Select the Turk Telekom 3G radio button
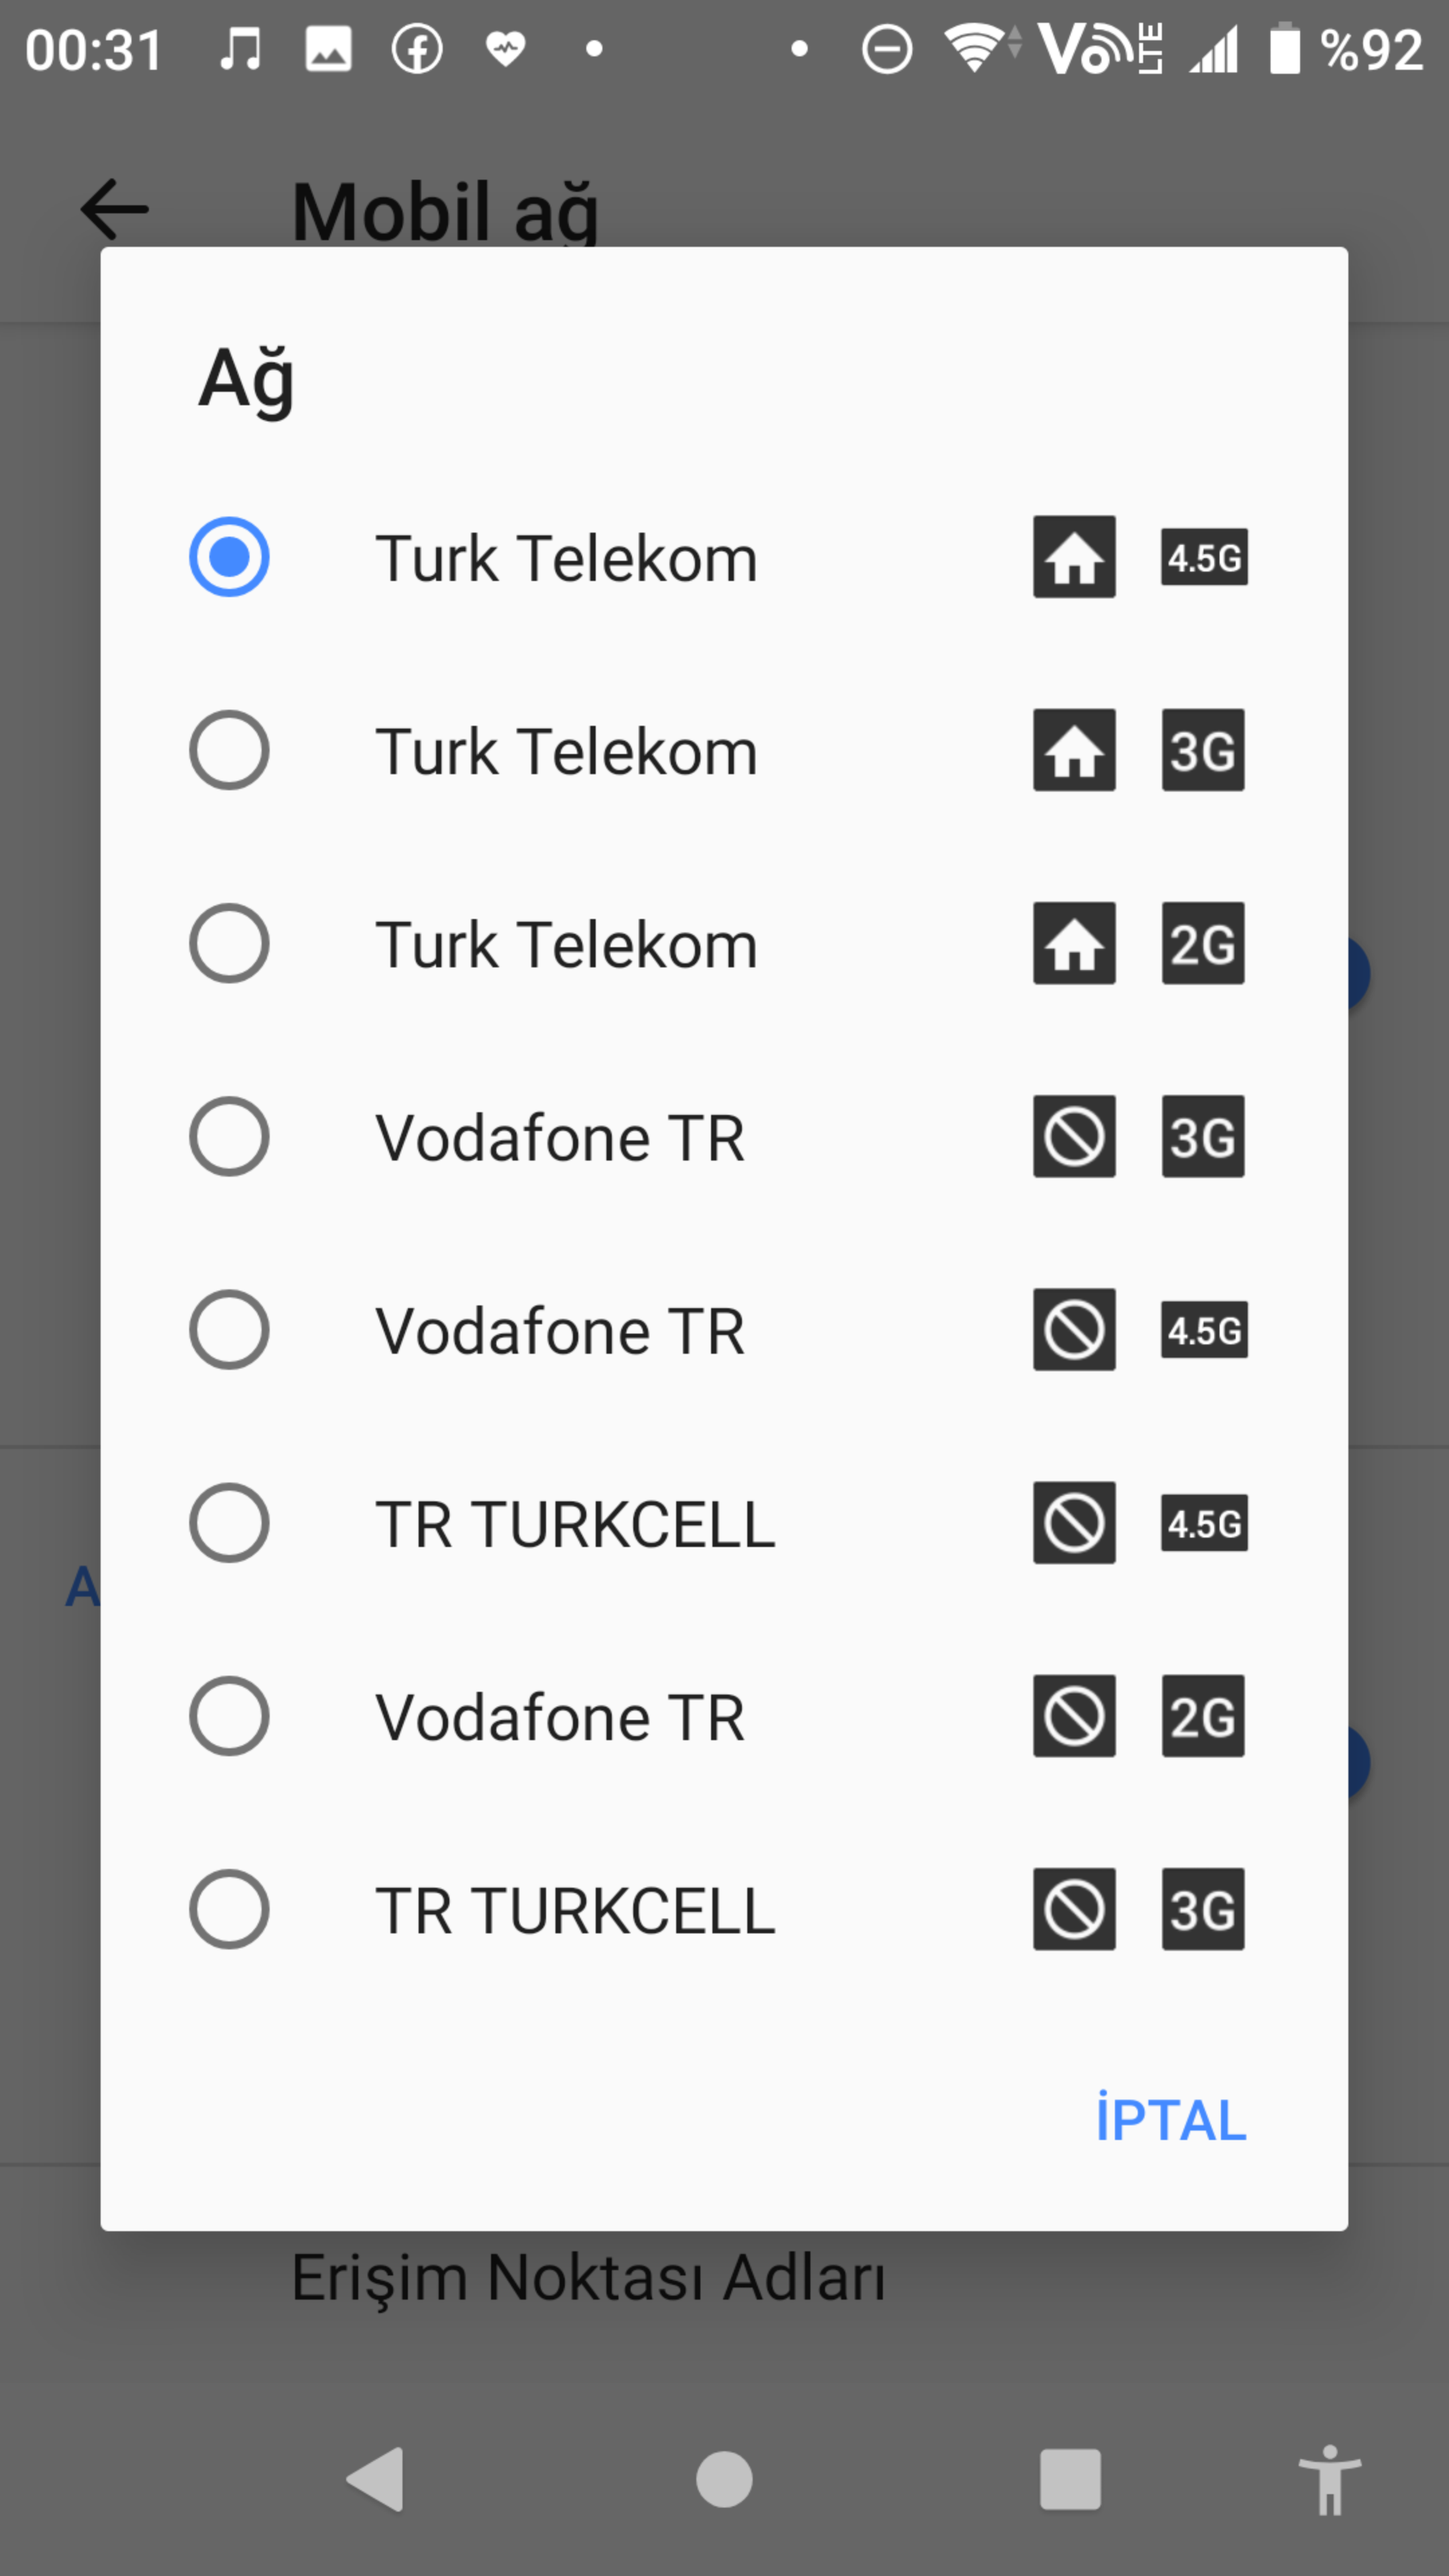 [229, 750]
